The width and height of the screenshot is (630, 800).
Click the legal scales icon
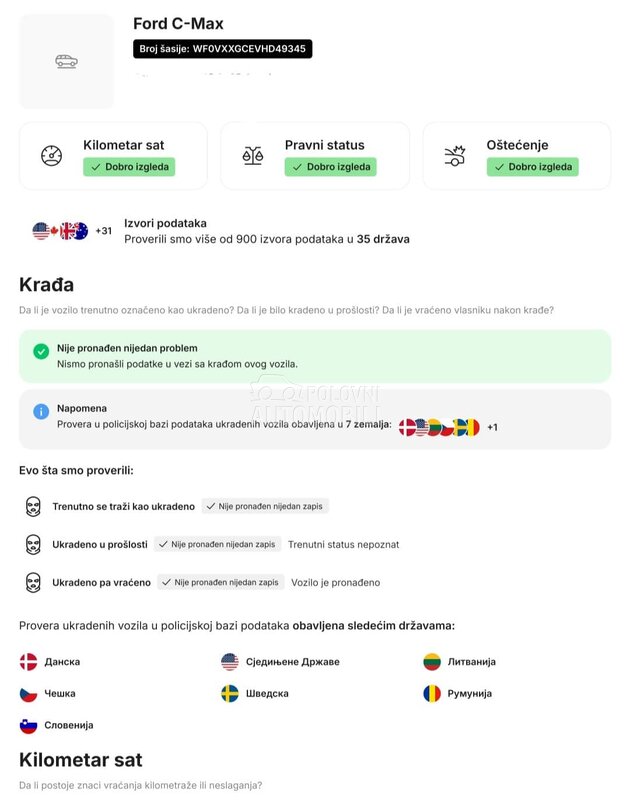[x=252, y=156]
